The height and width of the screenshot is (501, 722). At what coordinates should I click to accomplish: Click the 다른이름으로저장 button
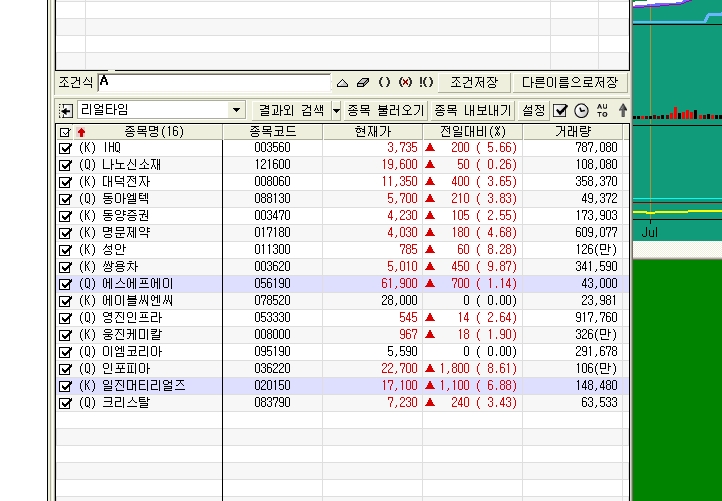(x=570, y=83)
